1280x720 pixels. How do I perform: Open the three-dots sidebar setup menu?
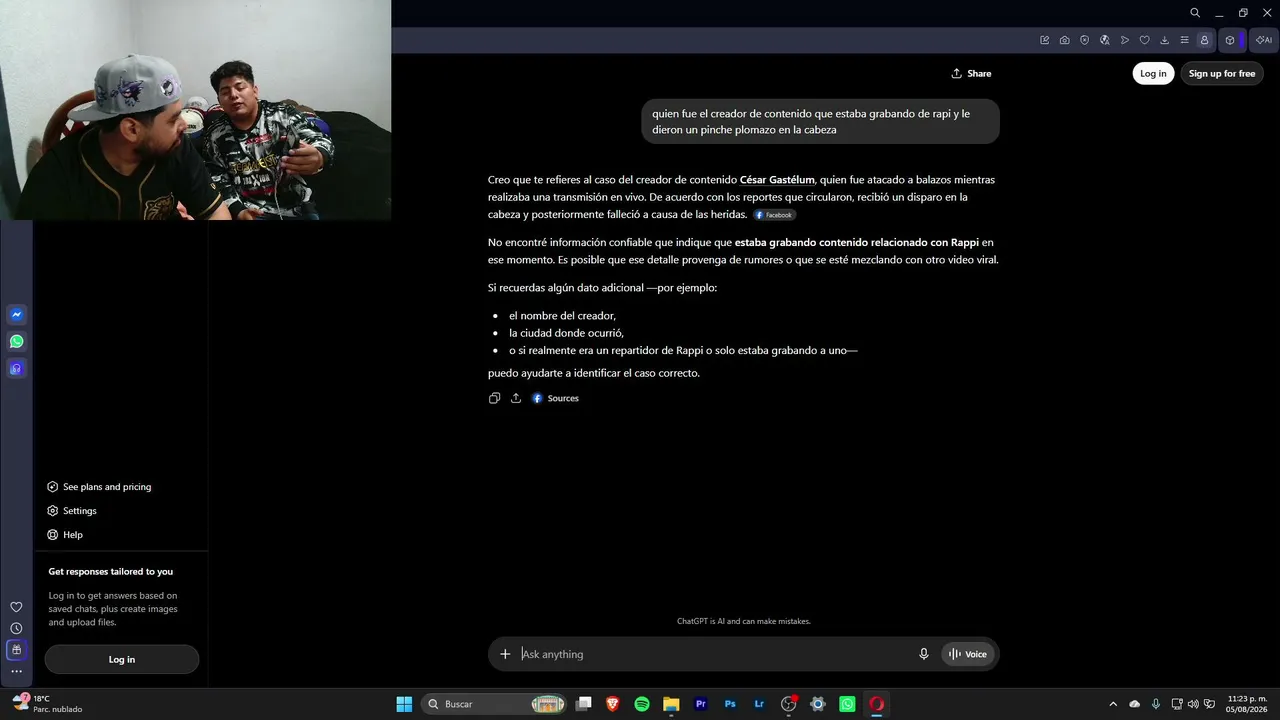coord(16,671)
